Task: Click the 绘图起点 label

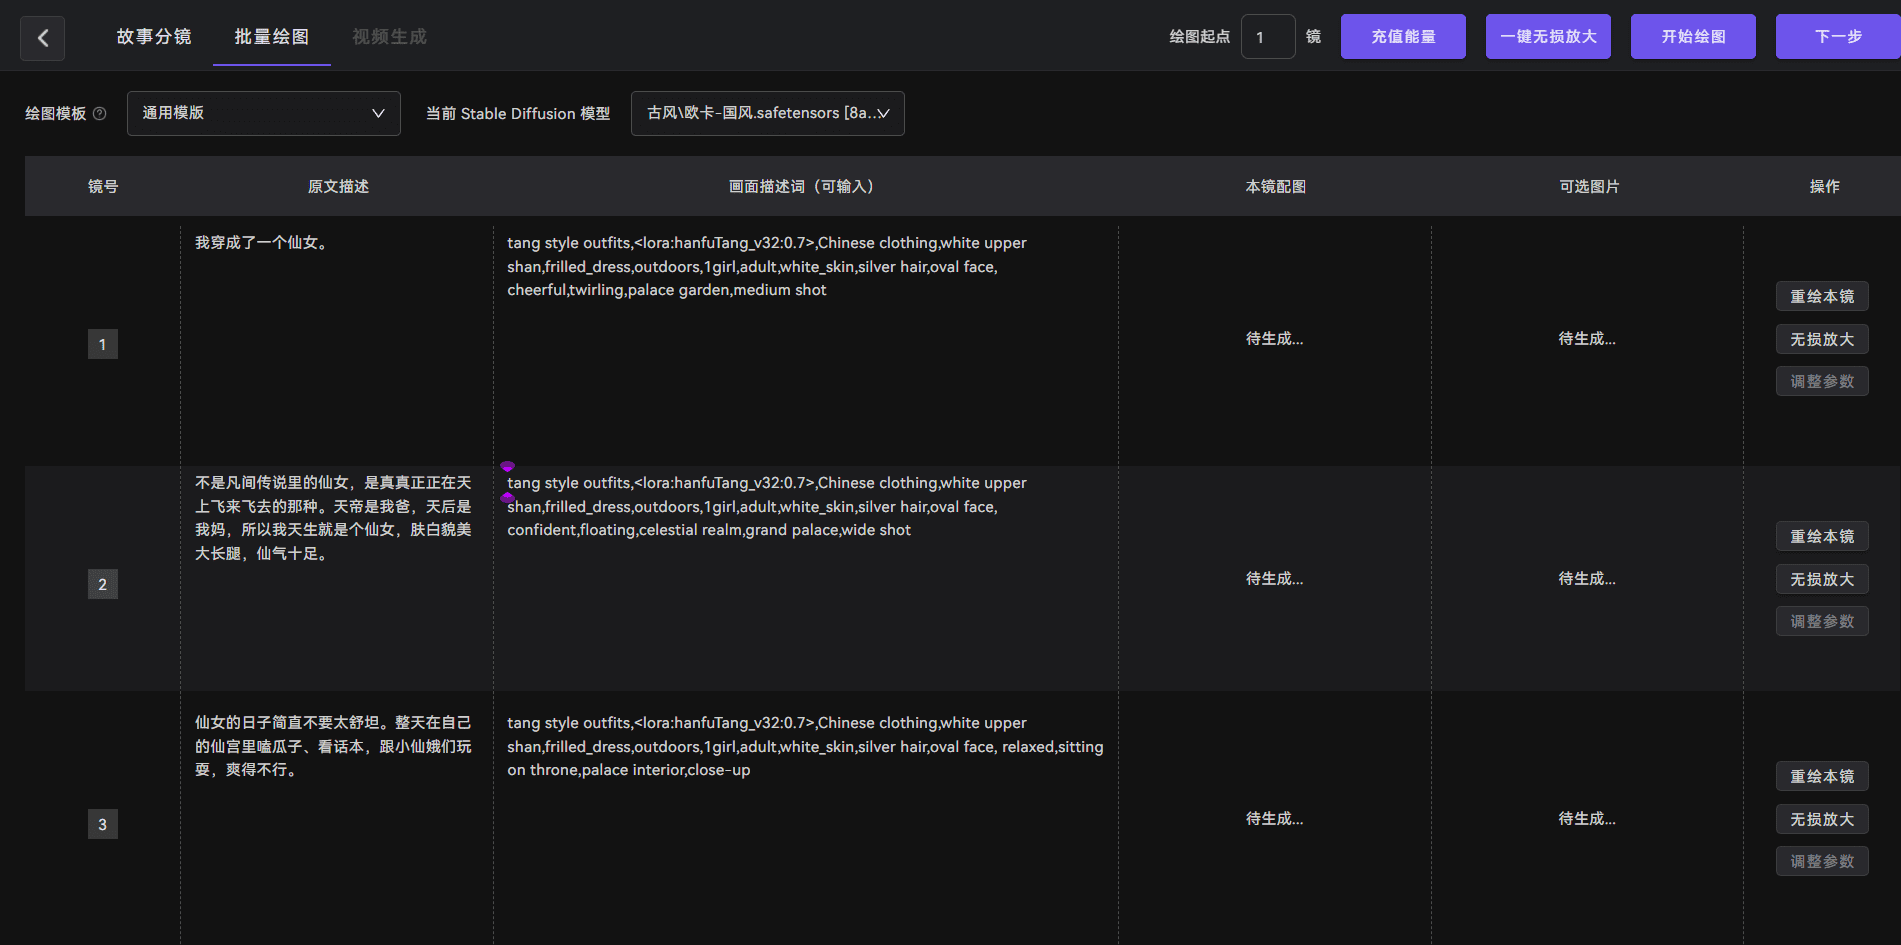Action: click(1199, 37)
